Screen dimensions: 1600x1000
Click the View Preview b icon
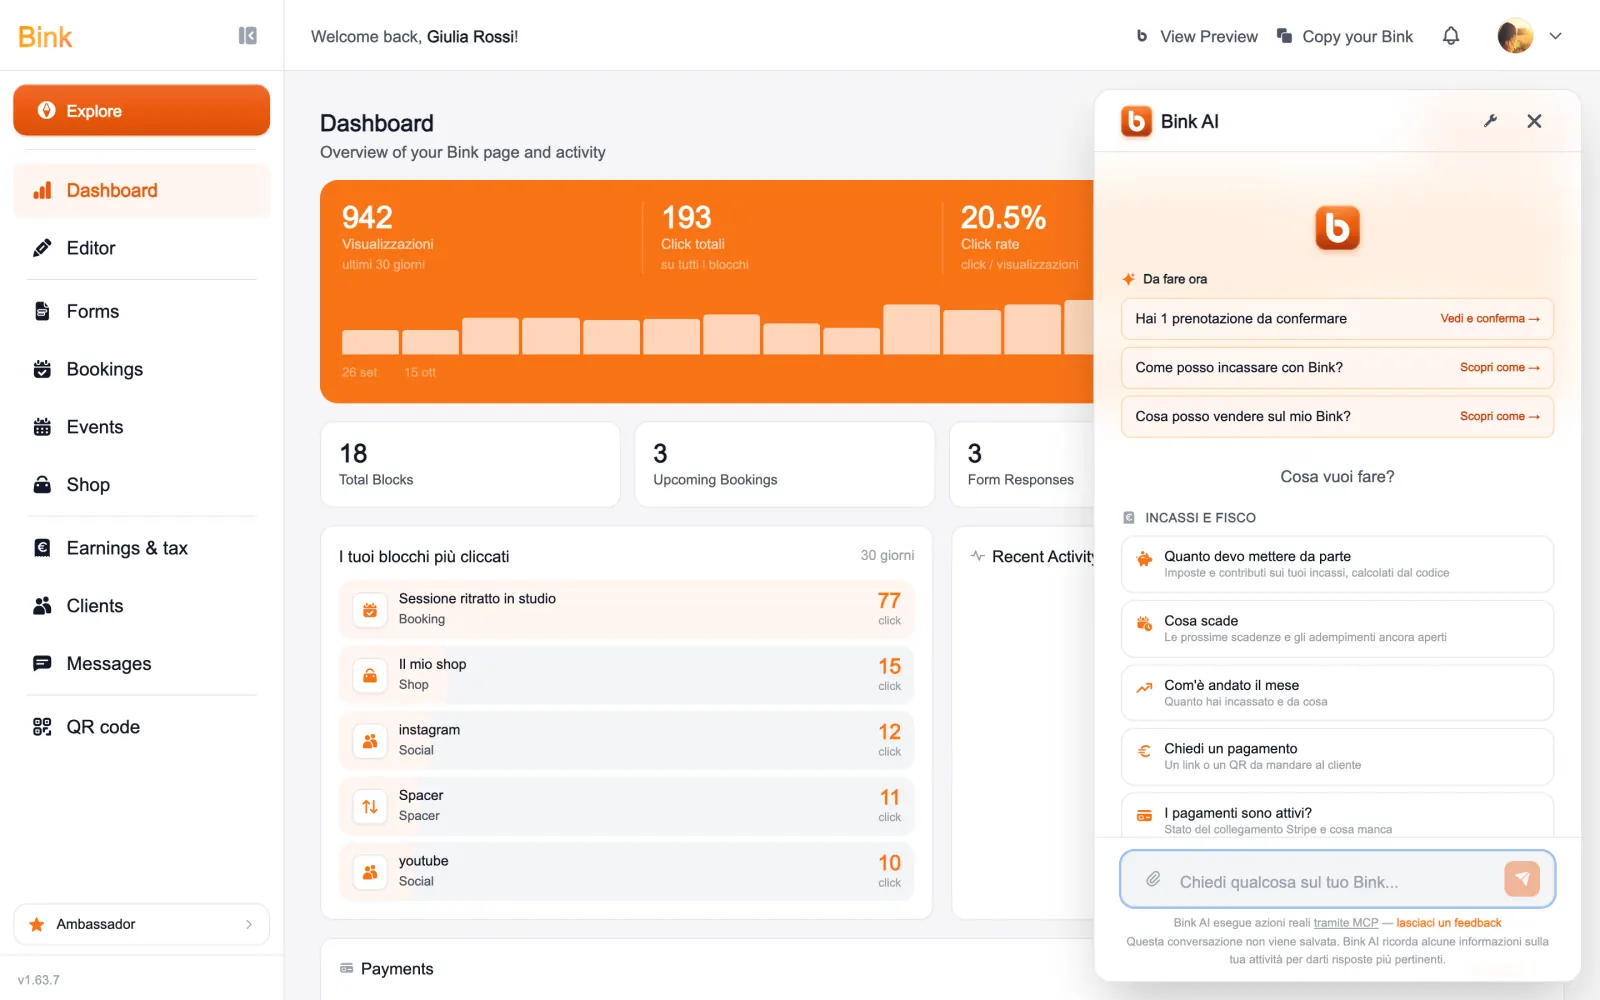[1142, 36]
